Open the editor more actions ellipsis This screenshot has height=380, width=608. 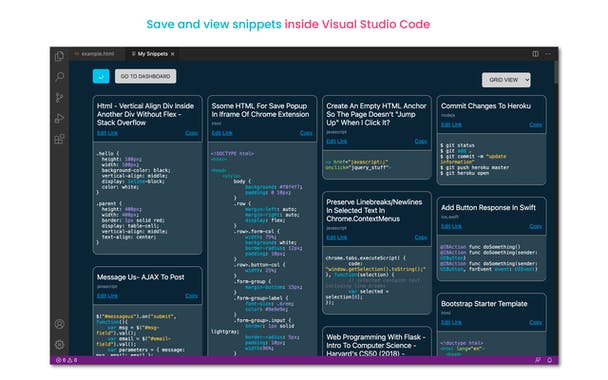coord(548,54)
